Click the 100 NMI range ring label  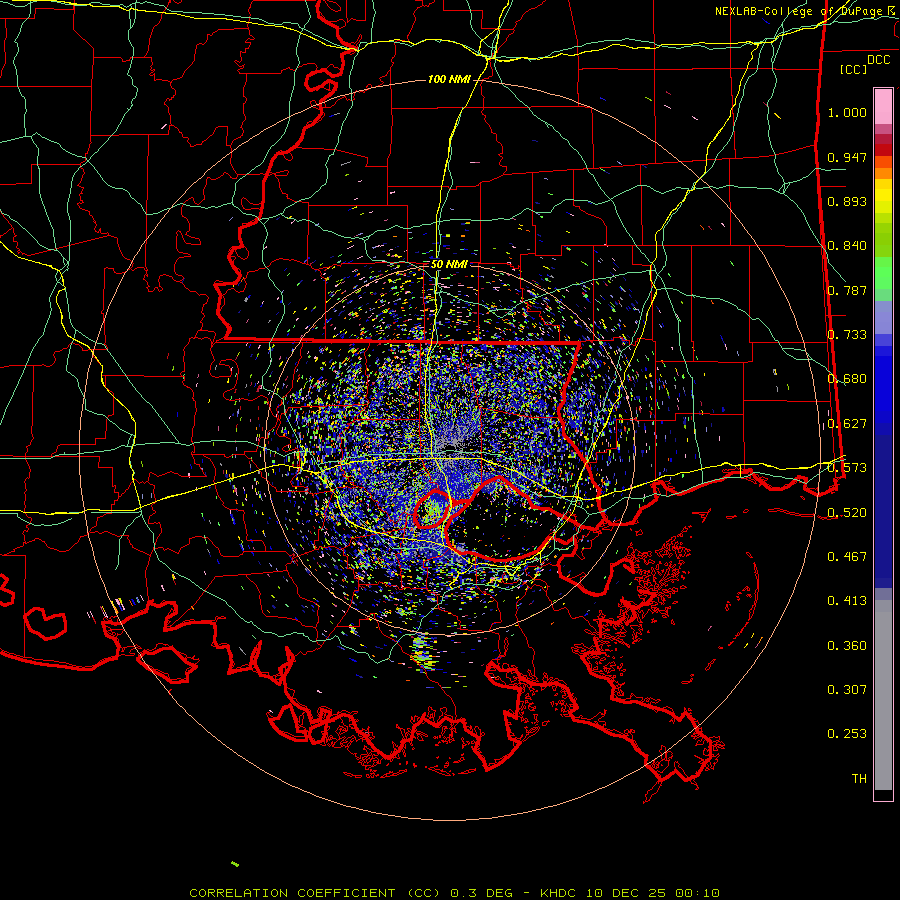pos(449,79)
